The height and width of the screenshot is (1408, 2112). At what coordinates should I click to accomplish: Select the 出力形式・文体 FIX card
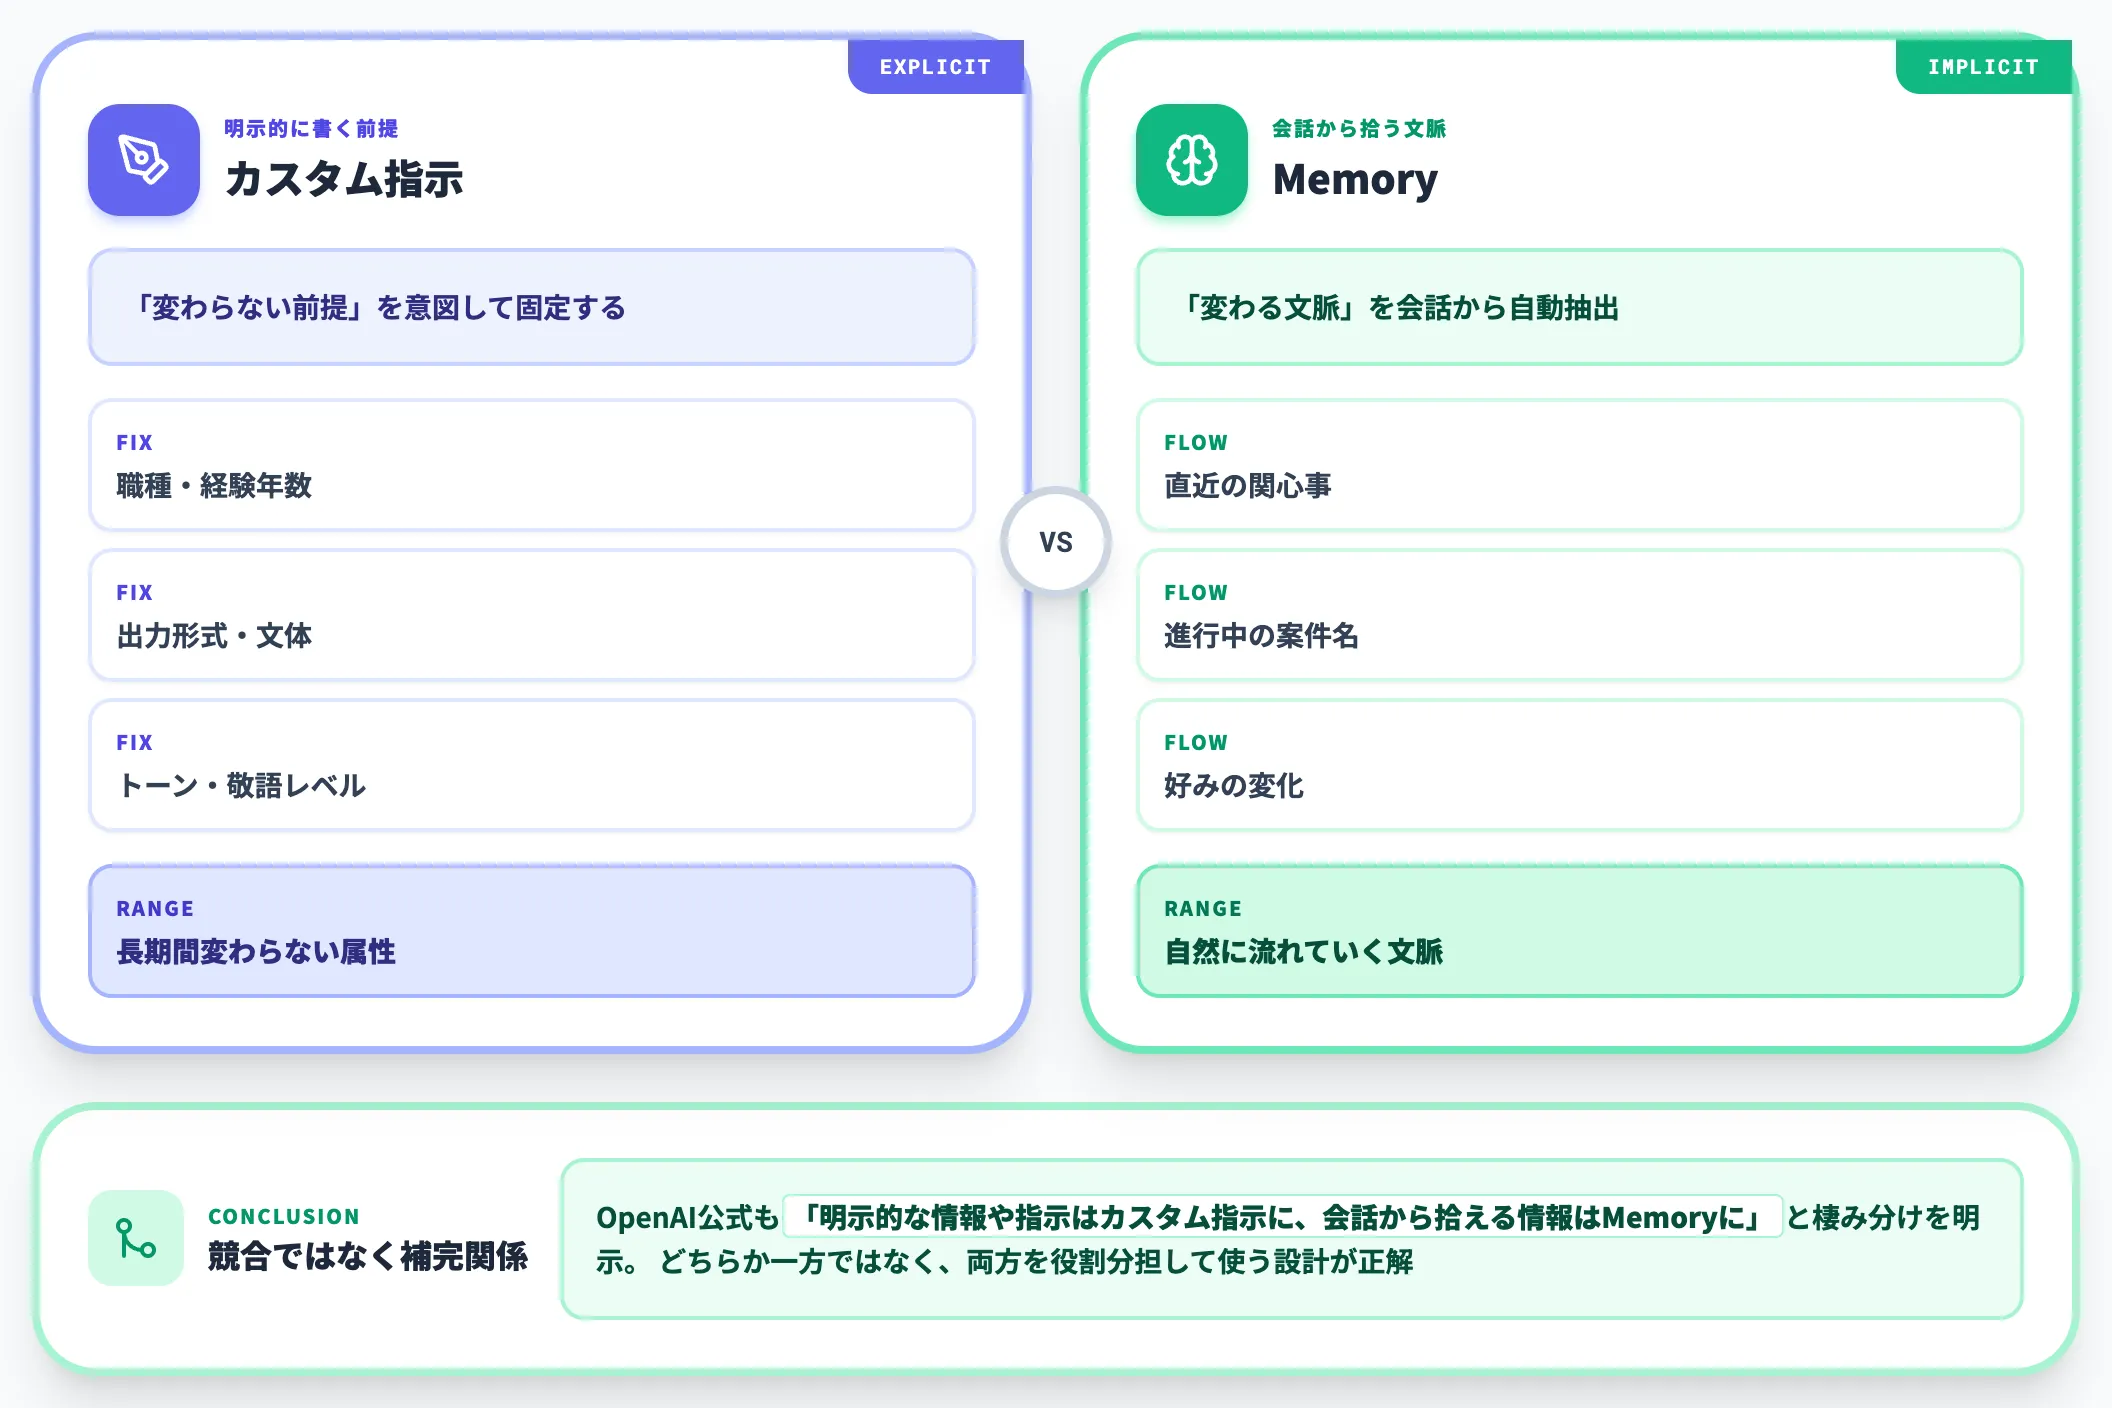pos(532,615)
